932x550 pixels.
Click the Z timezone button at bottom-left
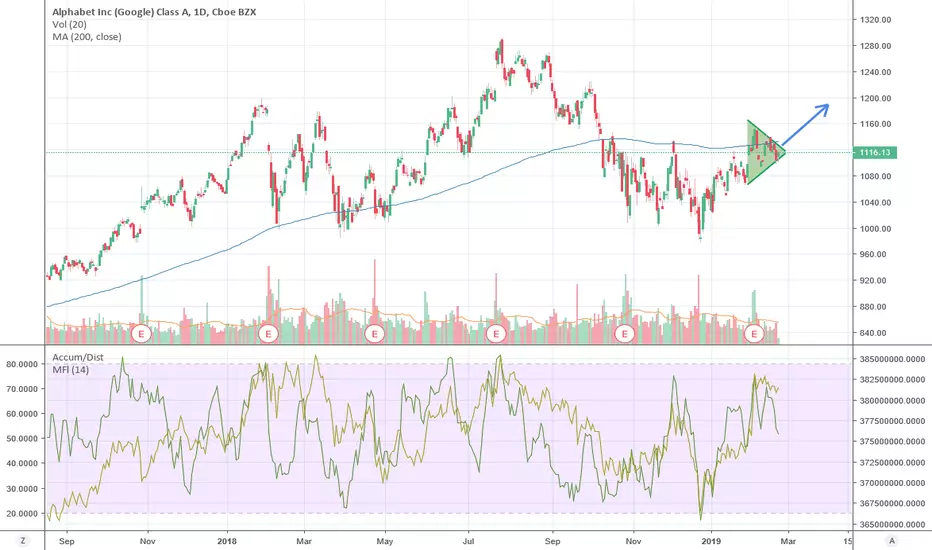(23, 540)
